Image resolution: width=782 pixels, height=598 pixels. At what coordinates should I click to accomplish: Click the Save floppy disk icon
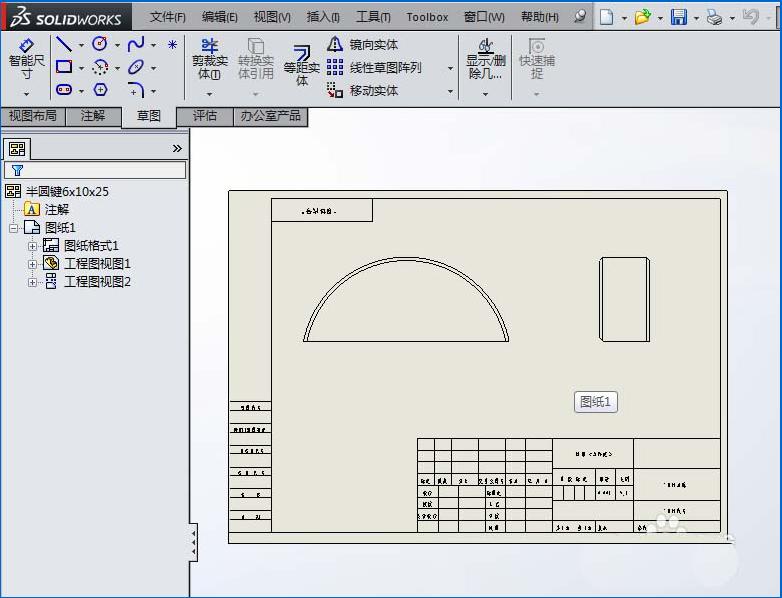click(x=679, y=17)
